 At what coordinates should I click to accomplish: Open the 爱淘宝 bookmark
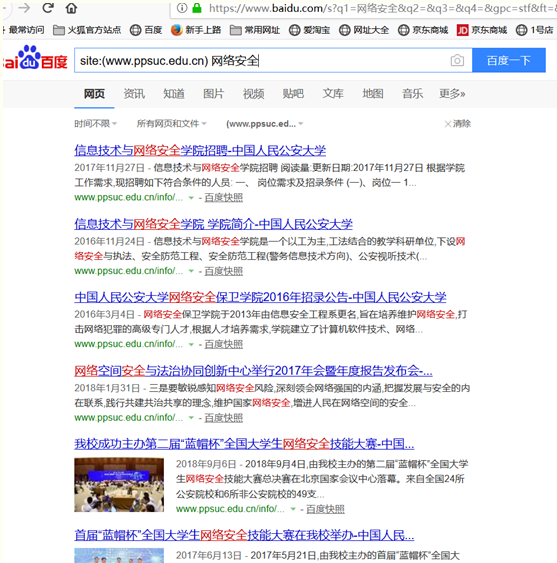[x=310, y=30]
